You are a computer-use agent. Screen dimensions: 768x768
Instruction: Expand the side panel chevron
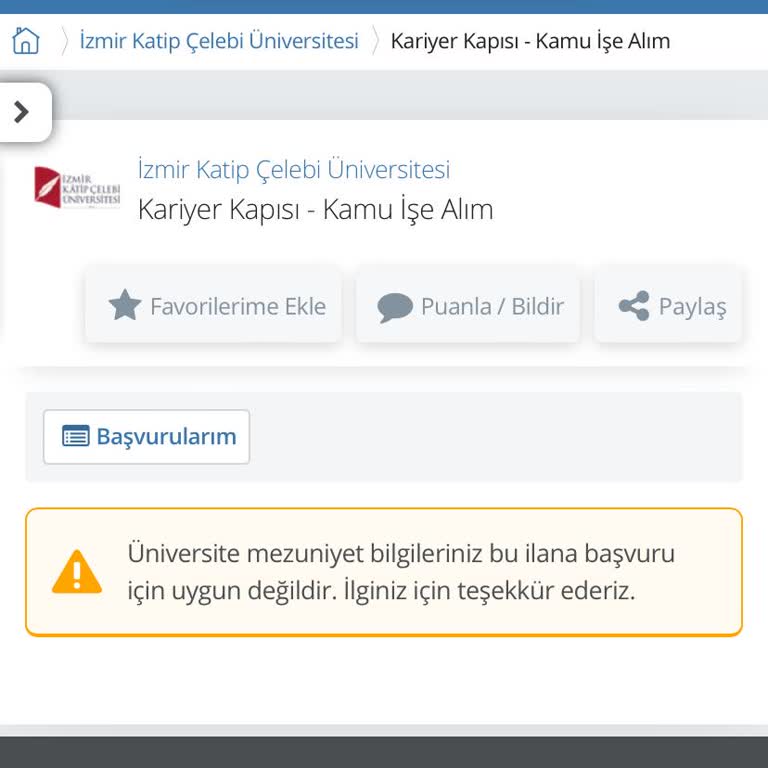coord(23,112)
